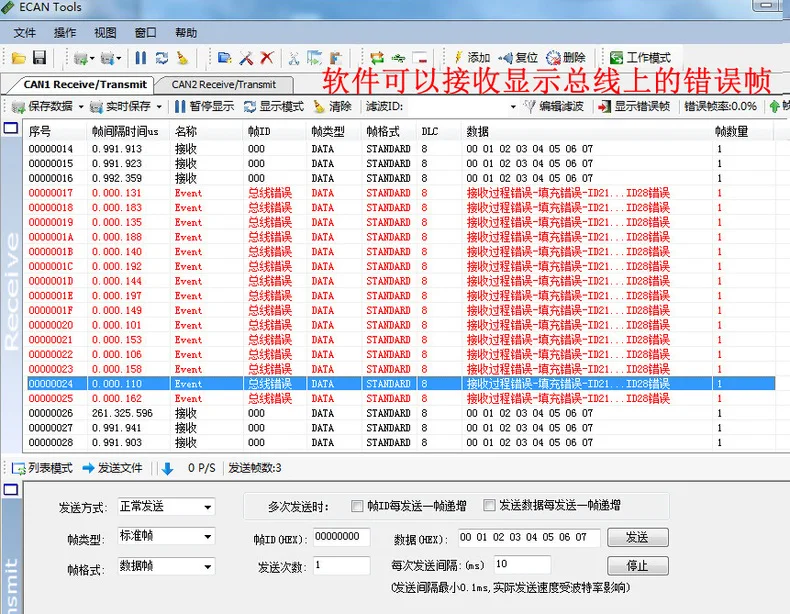Click the 帧间隔时间us column header
The width and height of the screenshot is (790, 614).
tap(128, 131)
